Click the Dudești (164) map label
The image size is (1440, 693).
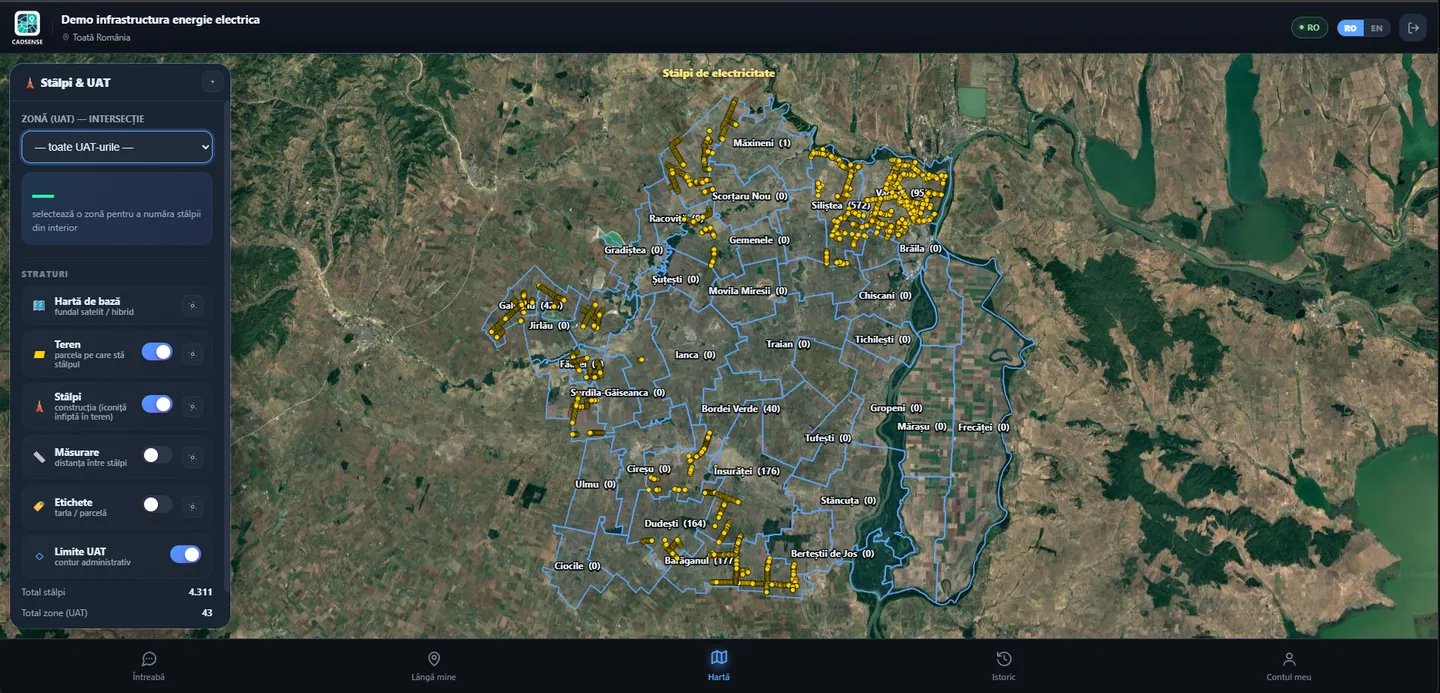click(675, 524)
